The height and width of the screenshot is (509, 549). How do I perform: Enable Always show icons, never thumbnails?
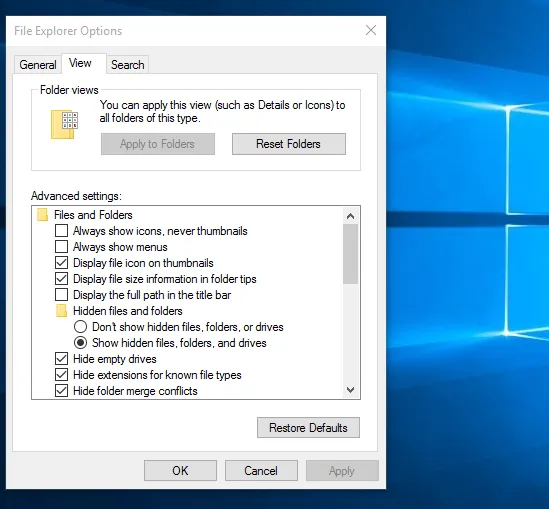(x=62, y=231)
